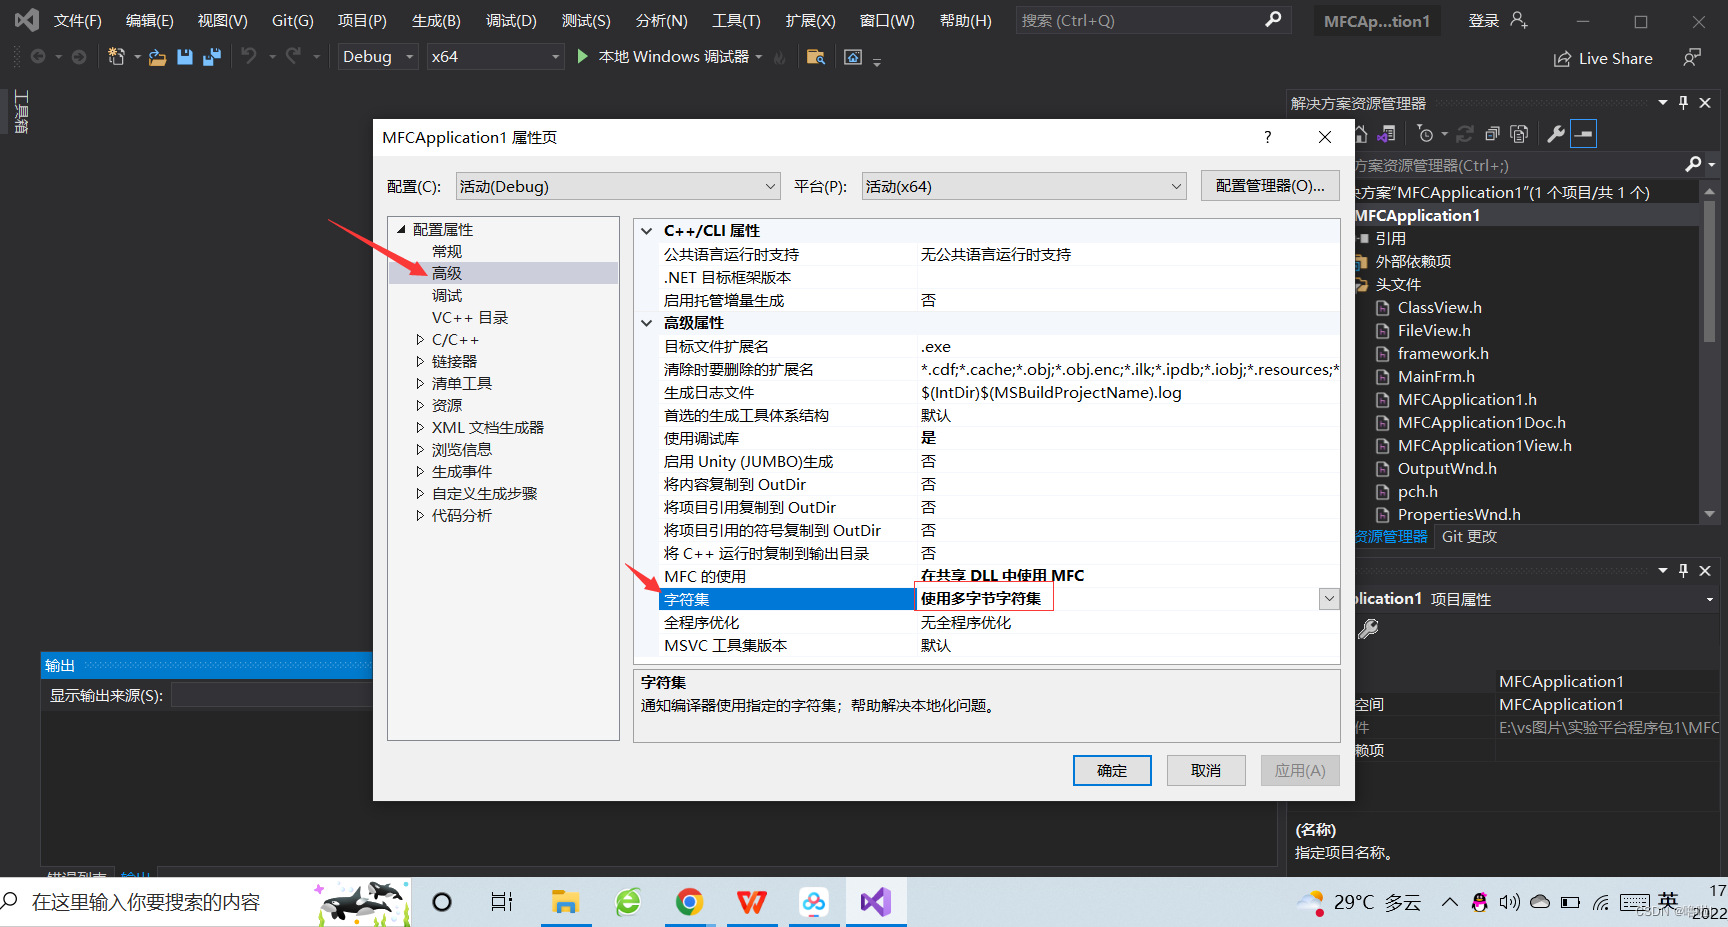Open the Configuration combo box
Screen dimensions: 1728x927
point(618,186)
